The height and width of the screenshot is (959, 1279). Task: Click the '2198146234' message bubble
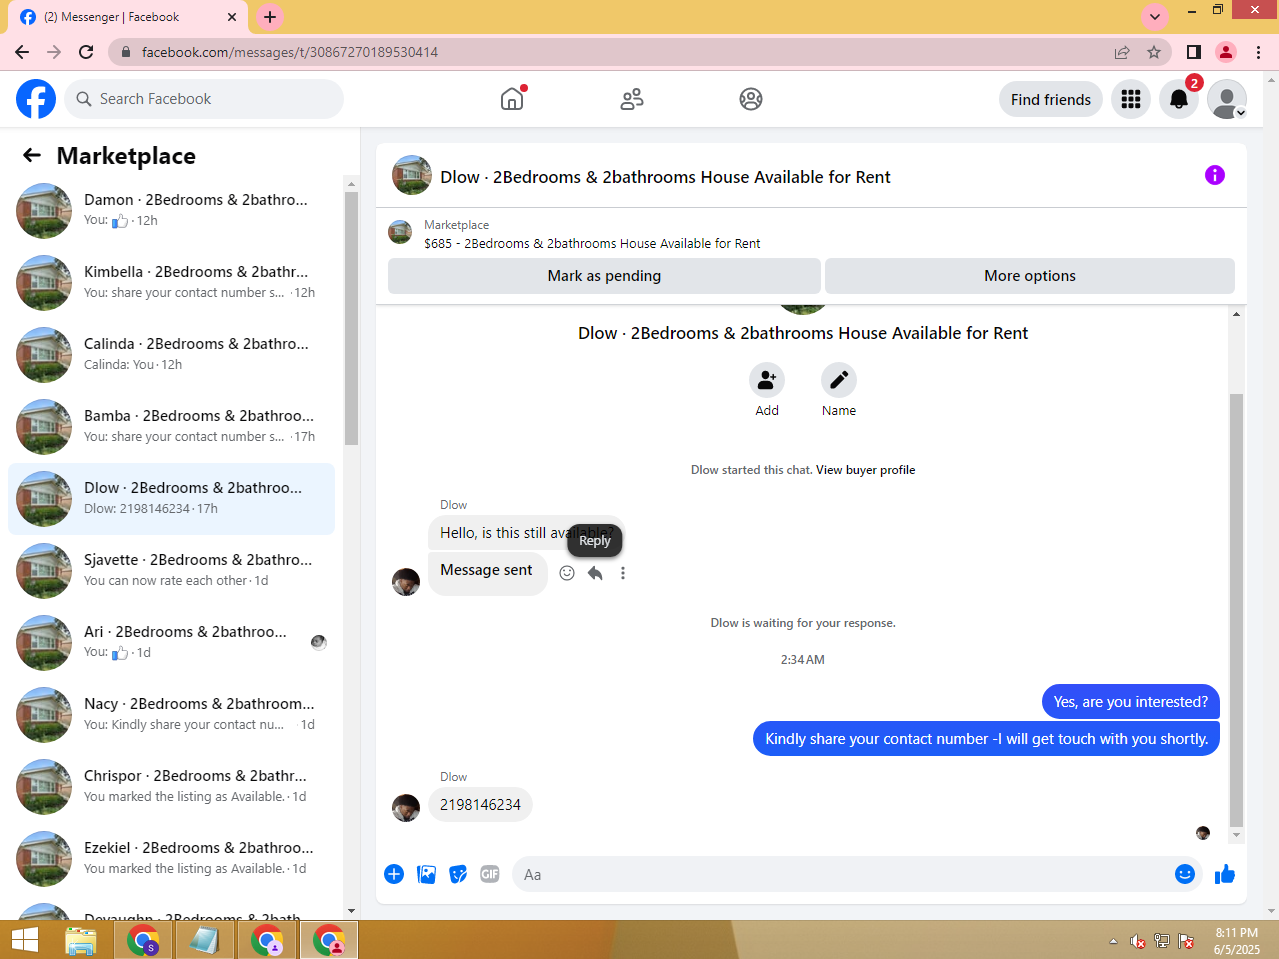pyautogui.click(x=480, y=805)
